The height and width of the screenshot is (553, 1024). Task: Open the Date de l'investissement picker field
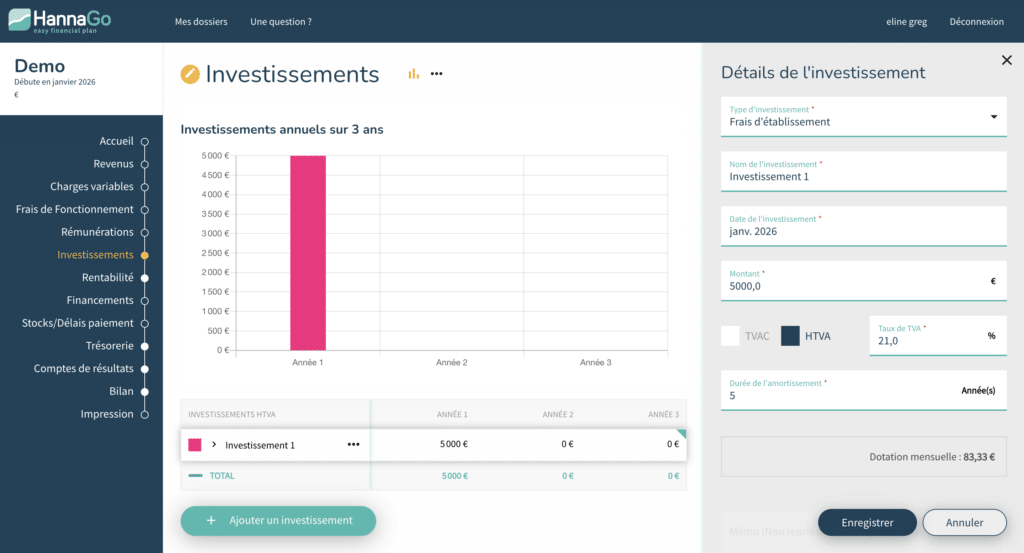click(x=863, y=226)
